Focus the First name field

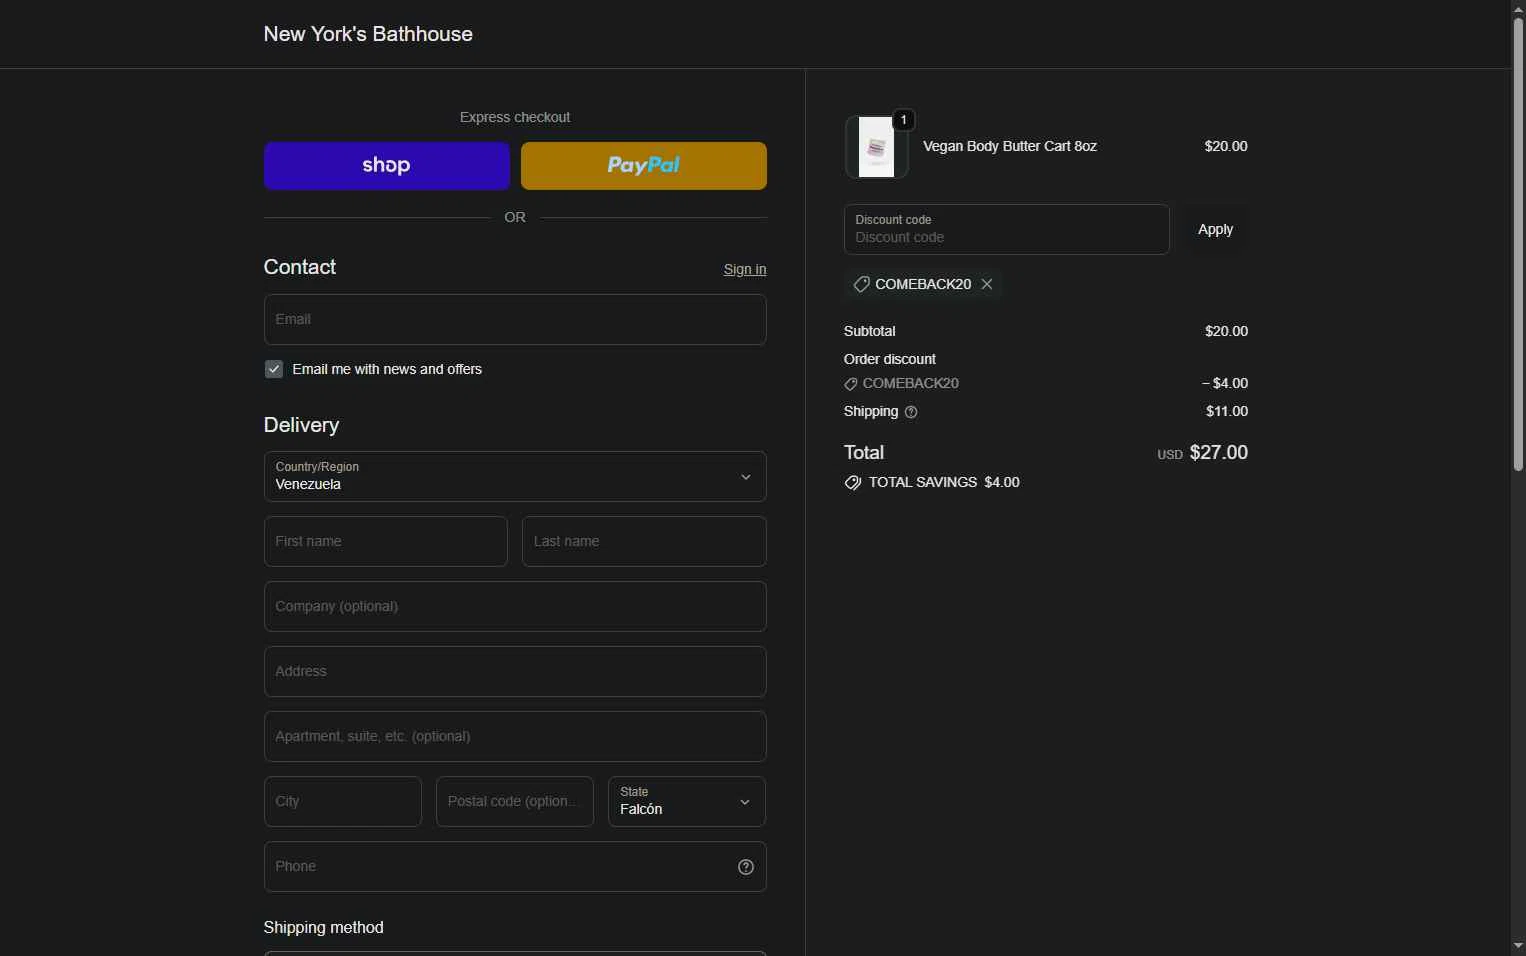point(386,542)
